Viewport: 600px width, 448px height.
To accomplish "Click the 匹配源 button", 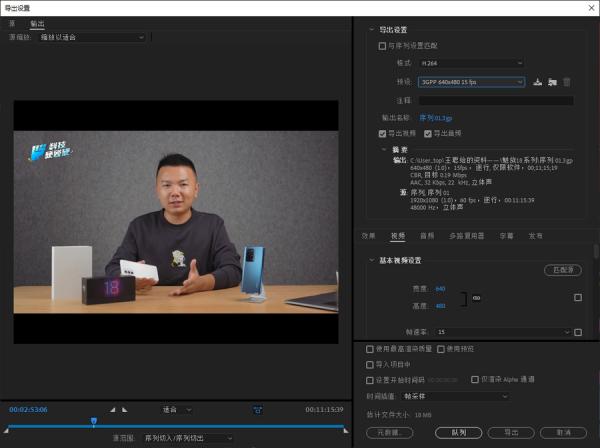I will 562,270.
